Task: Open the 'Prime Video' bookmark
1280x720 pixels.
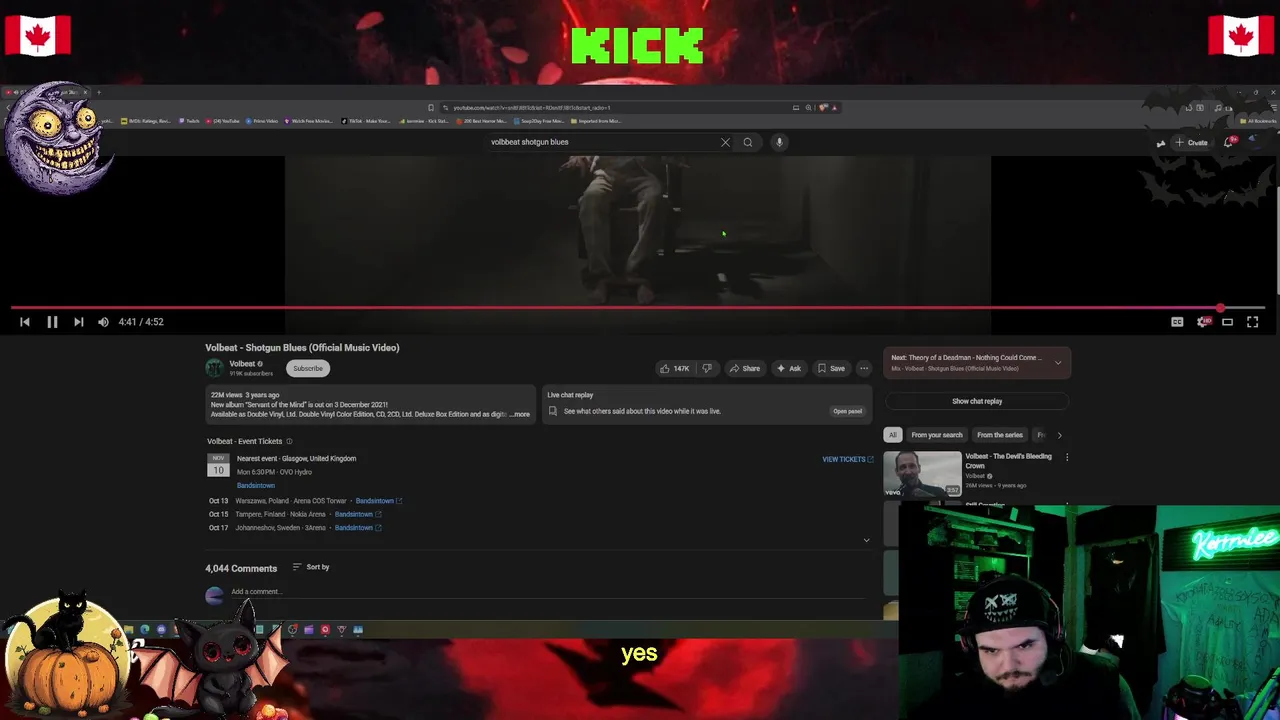Action: 262,121
